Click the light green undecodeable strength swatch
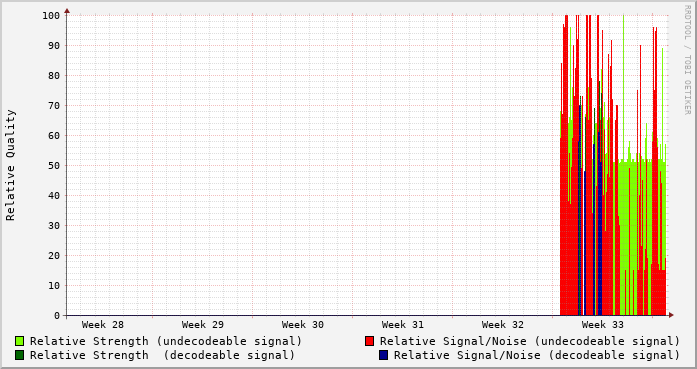This screenshot has width=697, height=369. [x=19, y=341]
